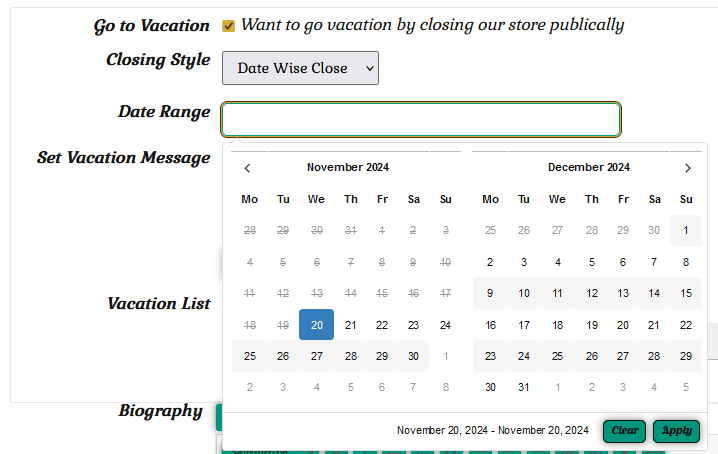Choose December 20 in the calendar
The image size is (718, 454).
click(x=623, y=325)
